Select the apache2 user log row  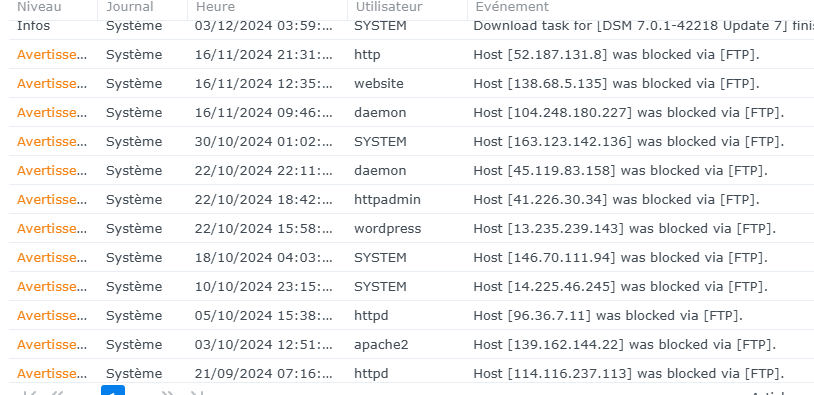click(411, 345)
